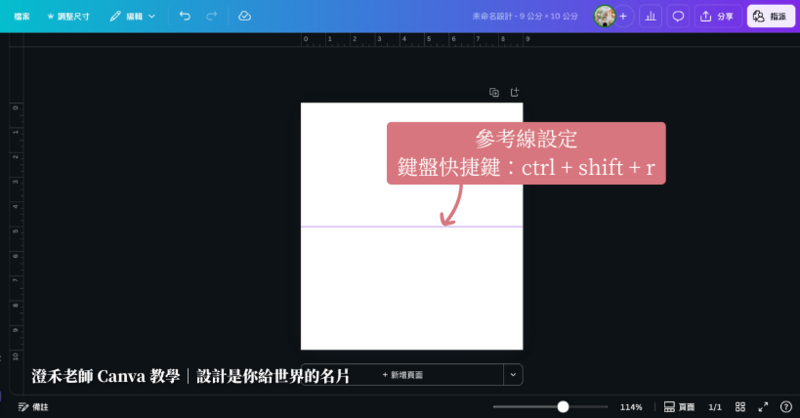The height and width of the screenshot is (418, 800).
Task: Open the grid view icon
Action: pyautogui.click(x=739, y=407)
